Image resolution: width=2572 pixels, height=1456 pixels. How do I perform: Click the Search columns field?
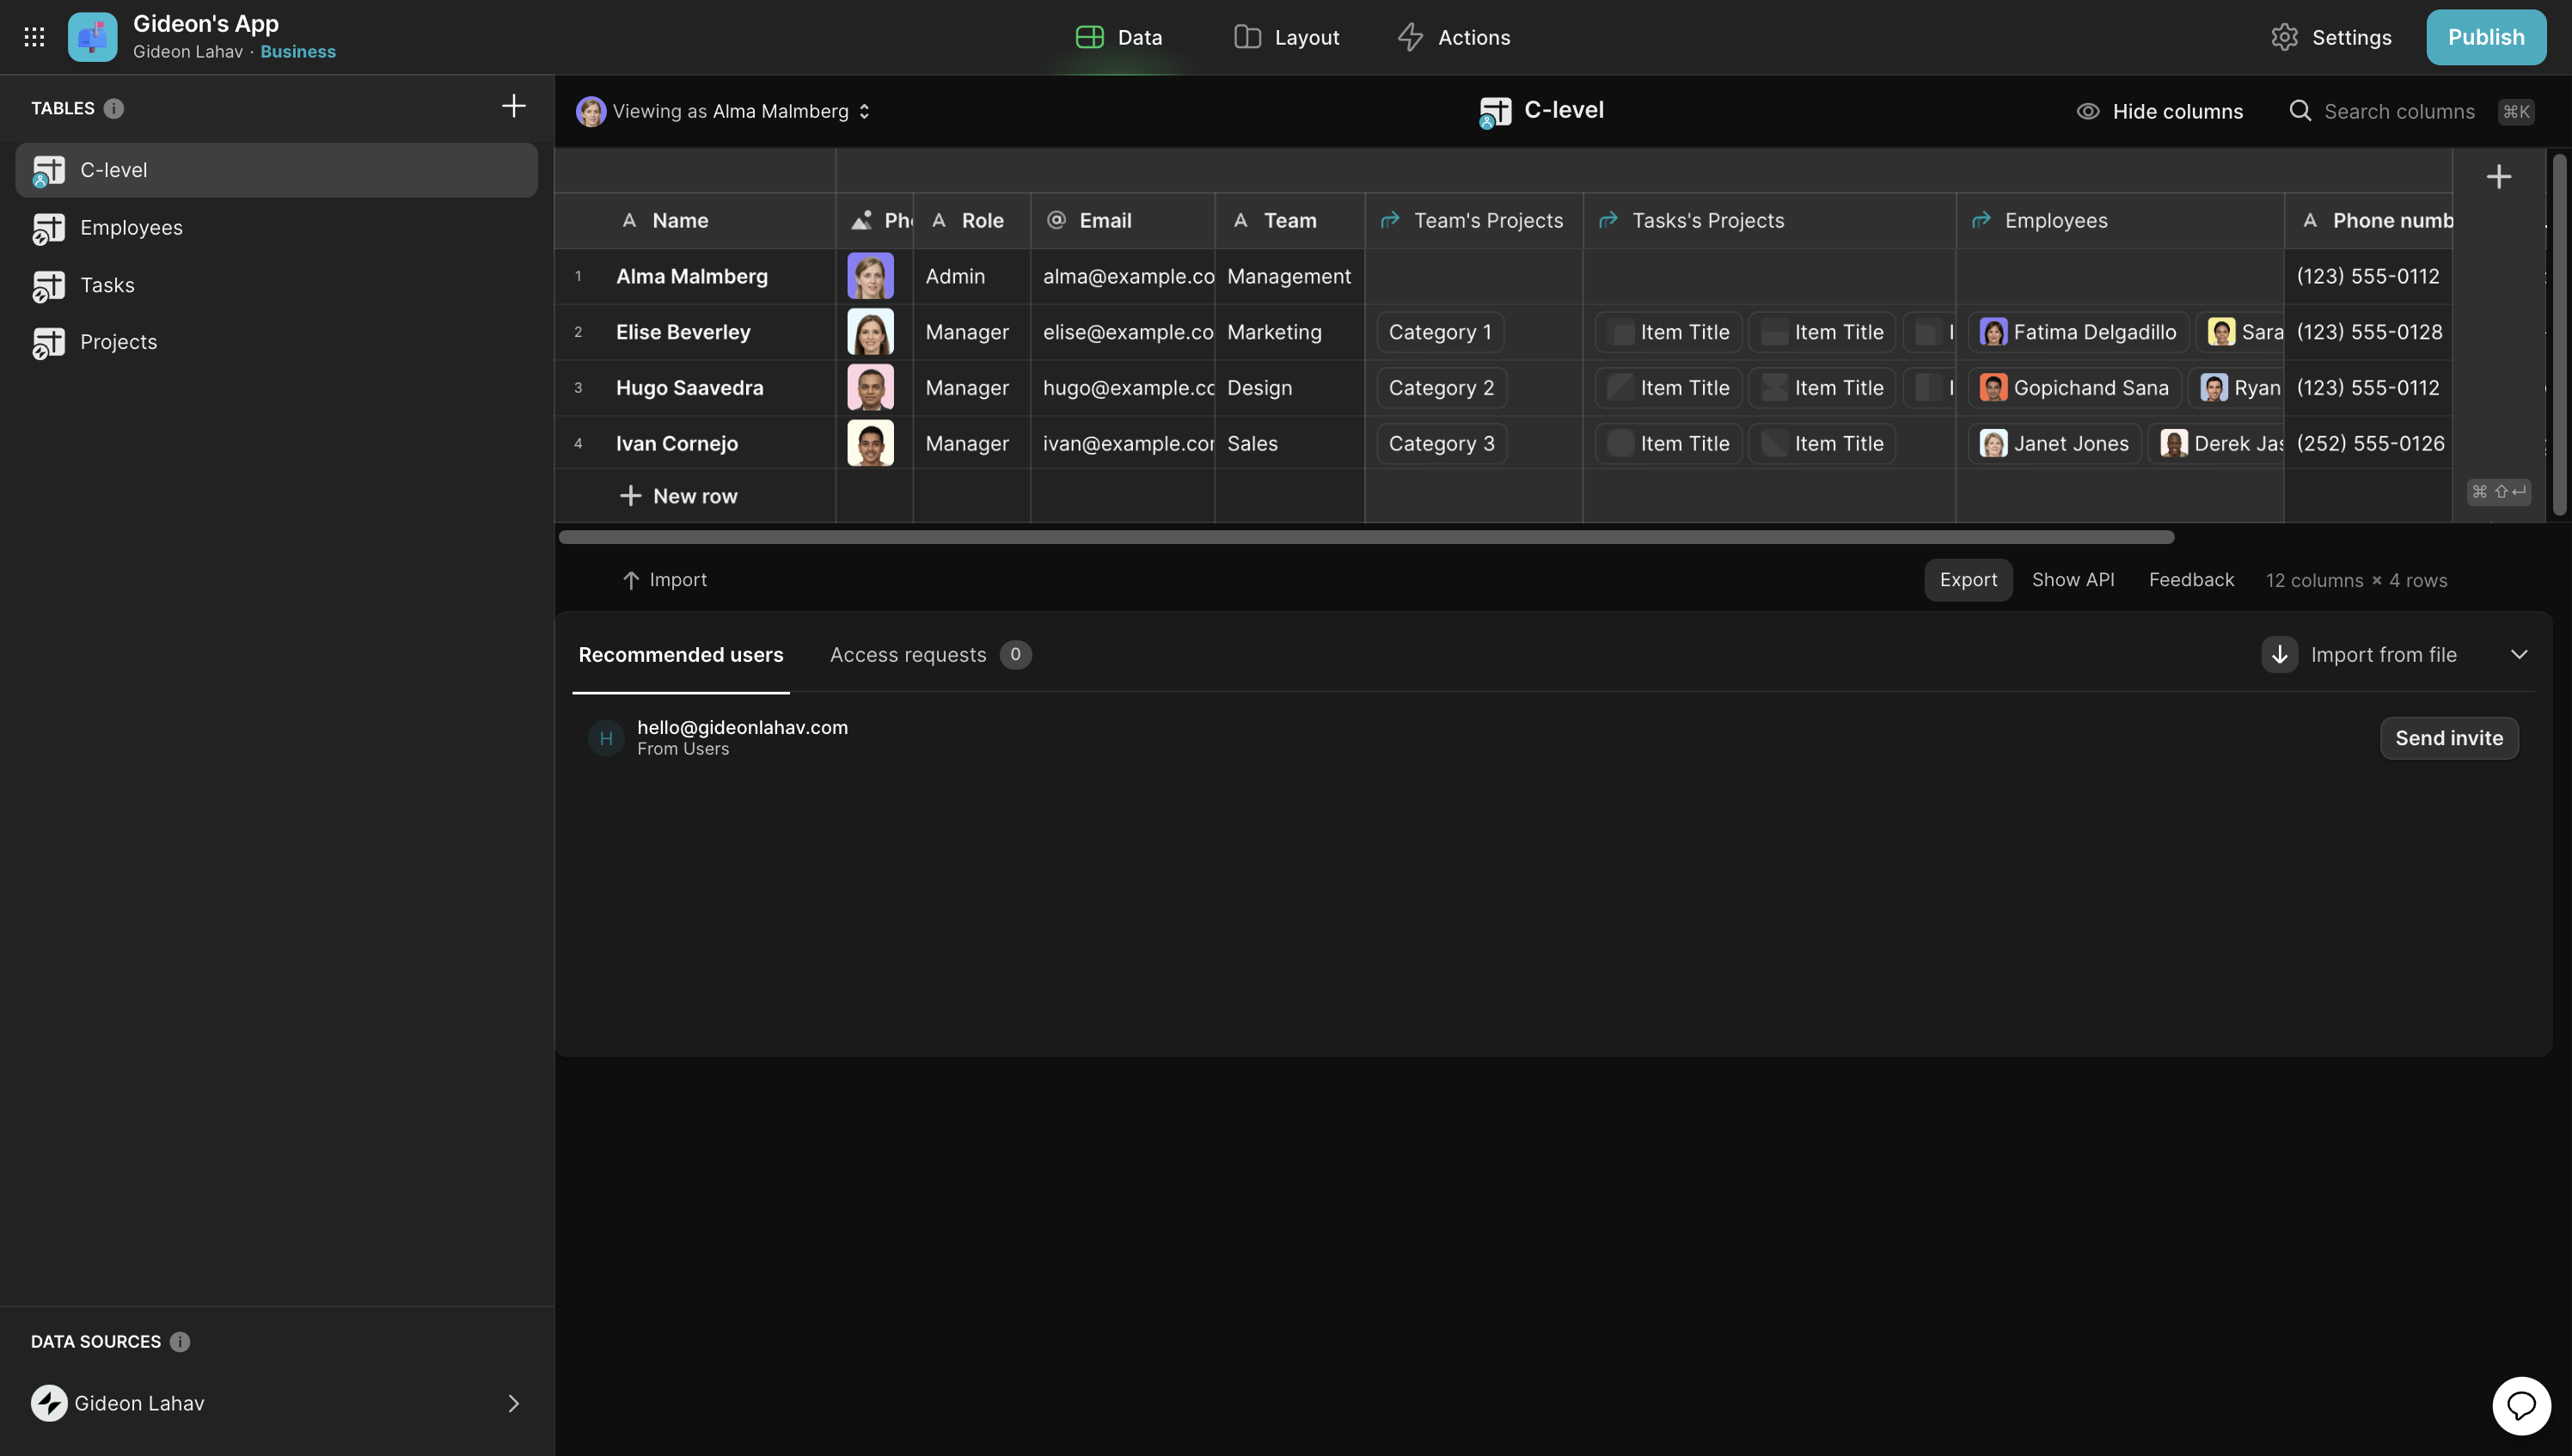[2410, 111]
